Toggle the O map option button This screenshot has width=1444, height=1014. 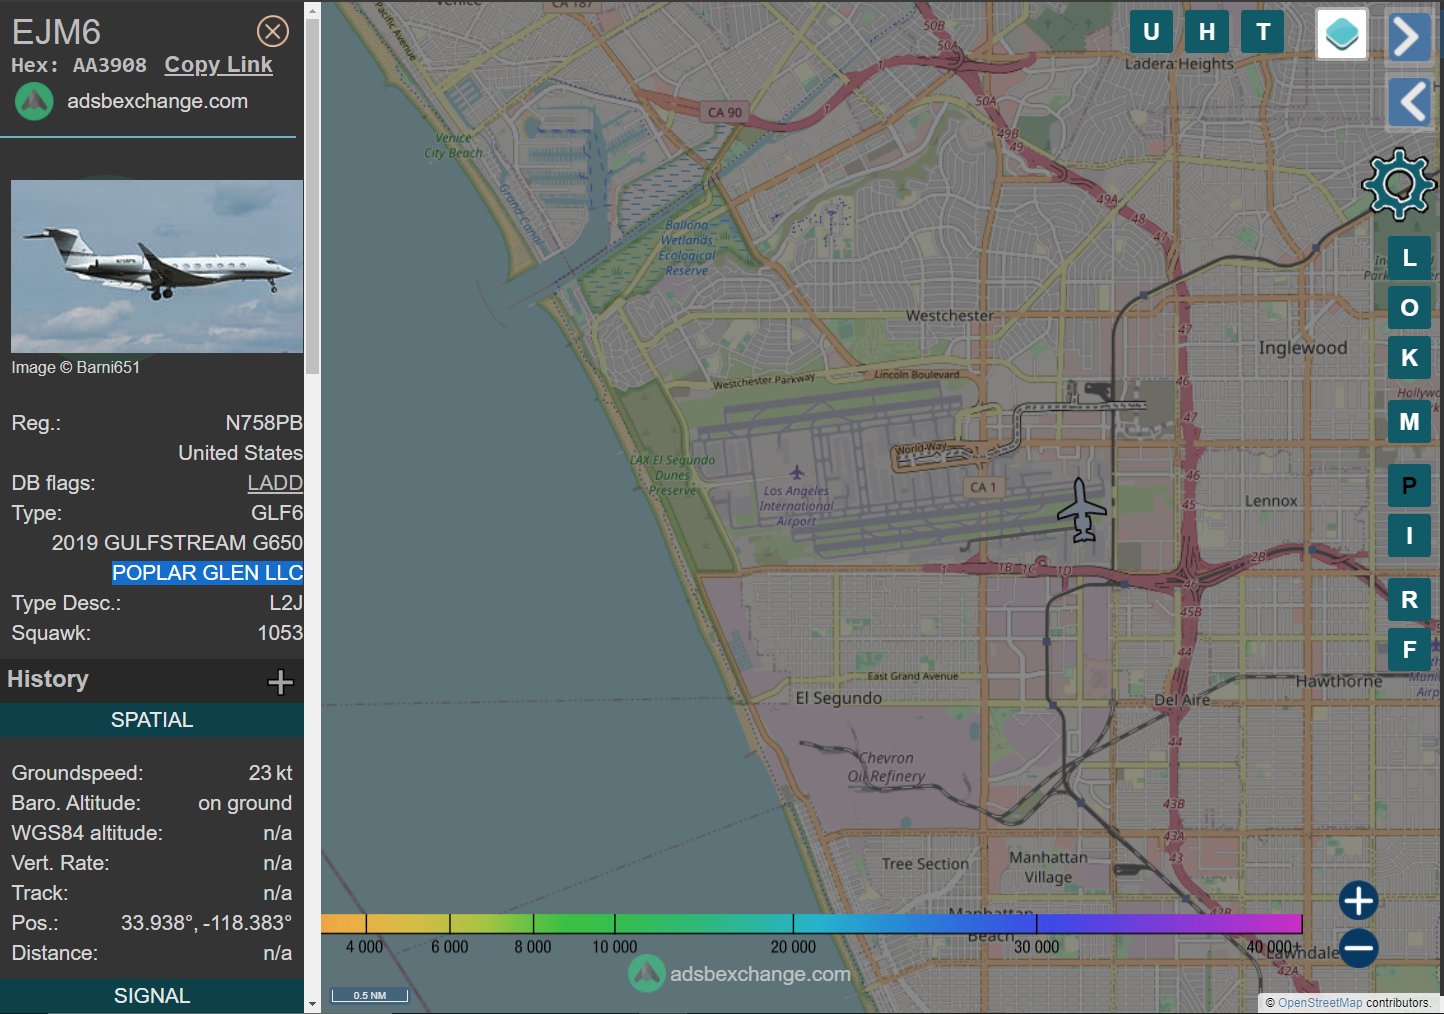point(1409,308)
